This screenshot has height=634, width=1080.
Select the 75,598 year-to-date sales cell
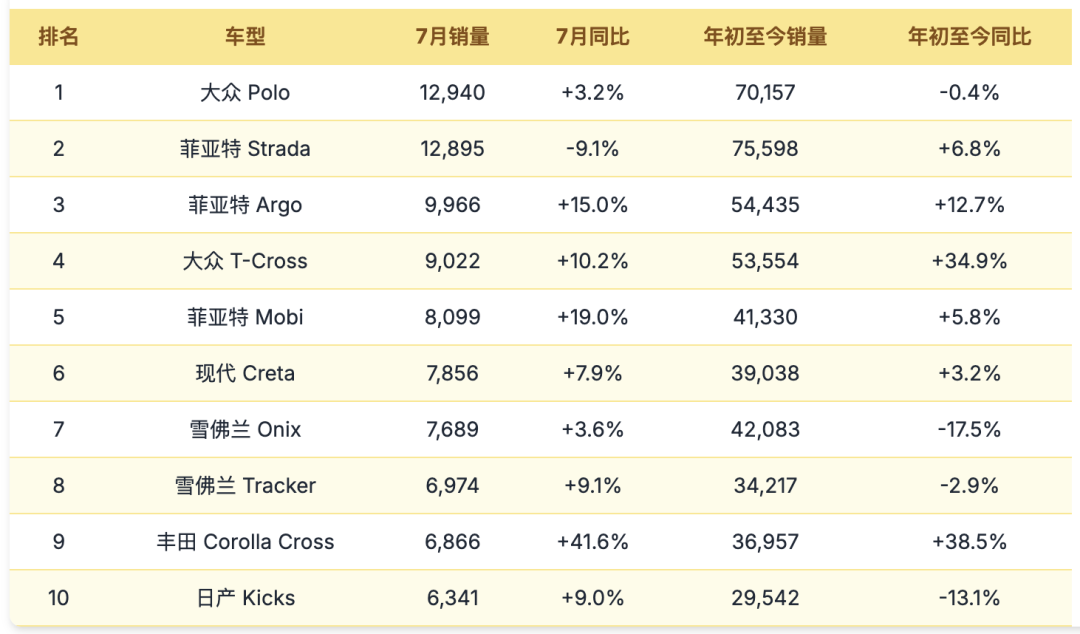(765, 149)
